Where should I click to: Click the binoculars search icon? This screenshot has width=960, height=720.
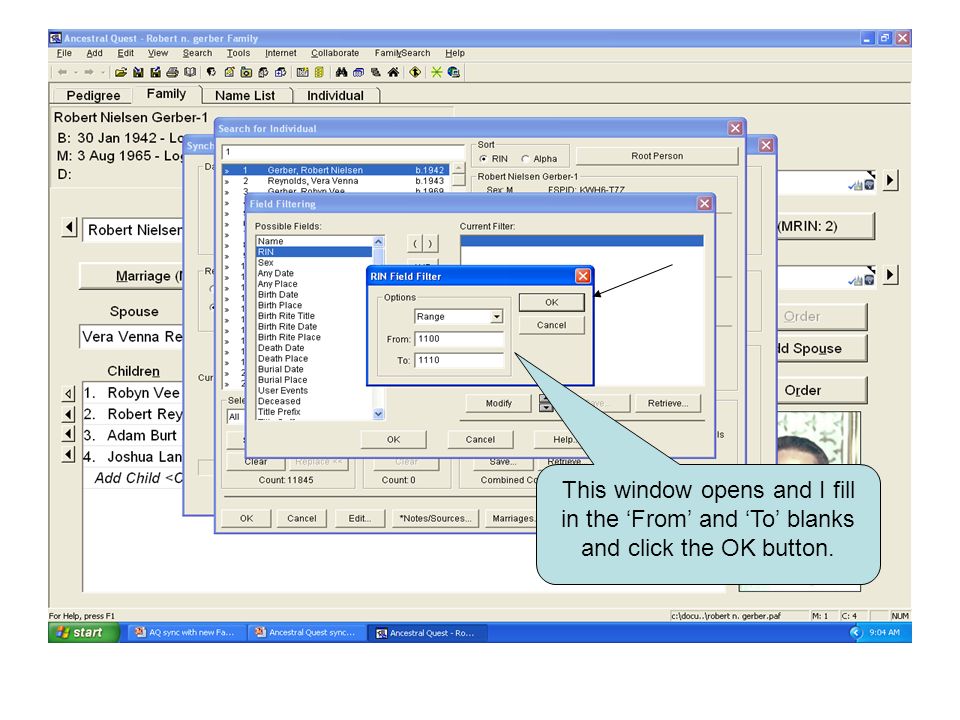[x=341, y=72]
